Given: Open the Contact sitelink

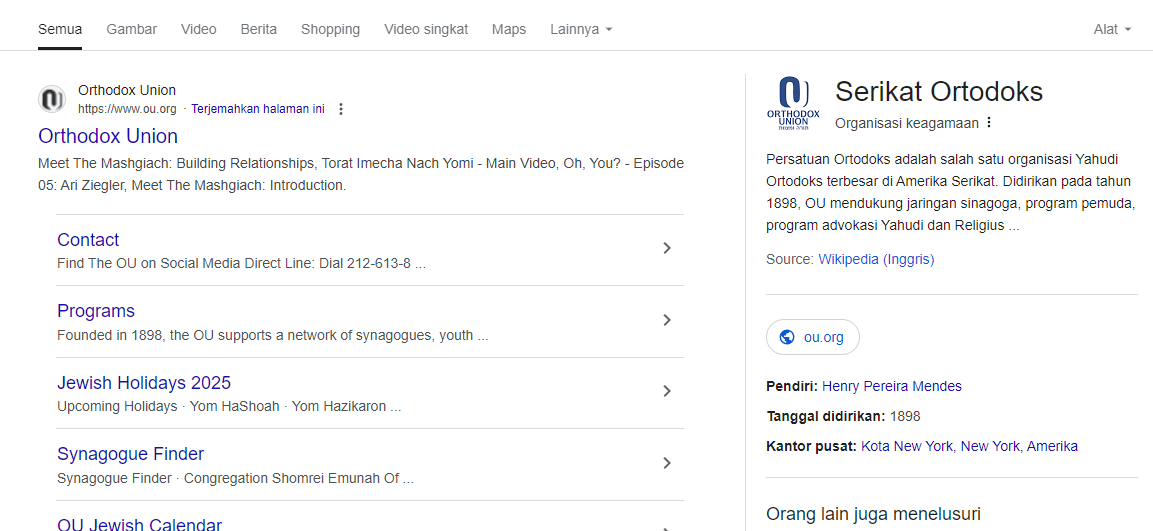Looking at the screenshot, I should click(x=88, y=240).
